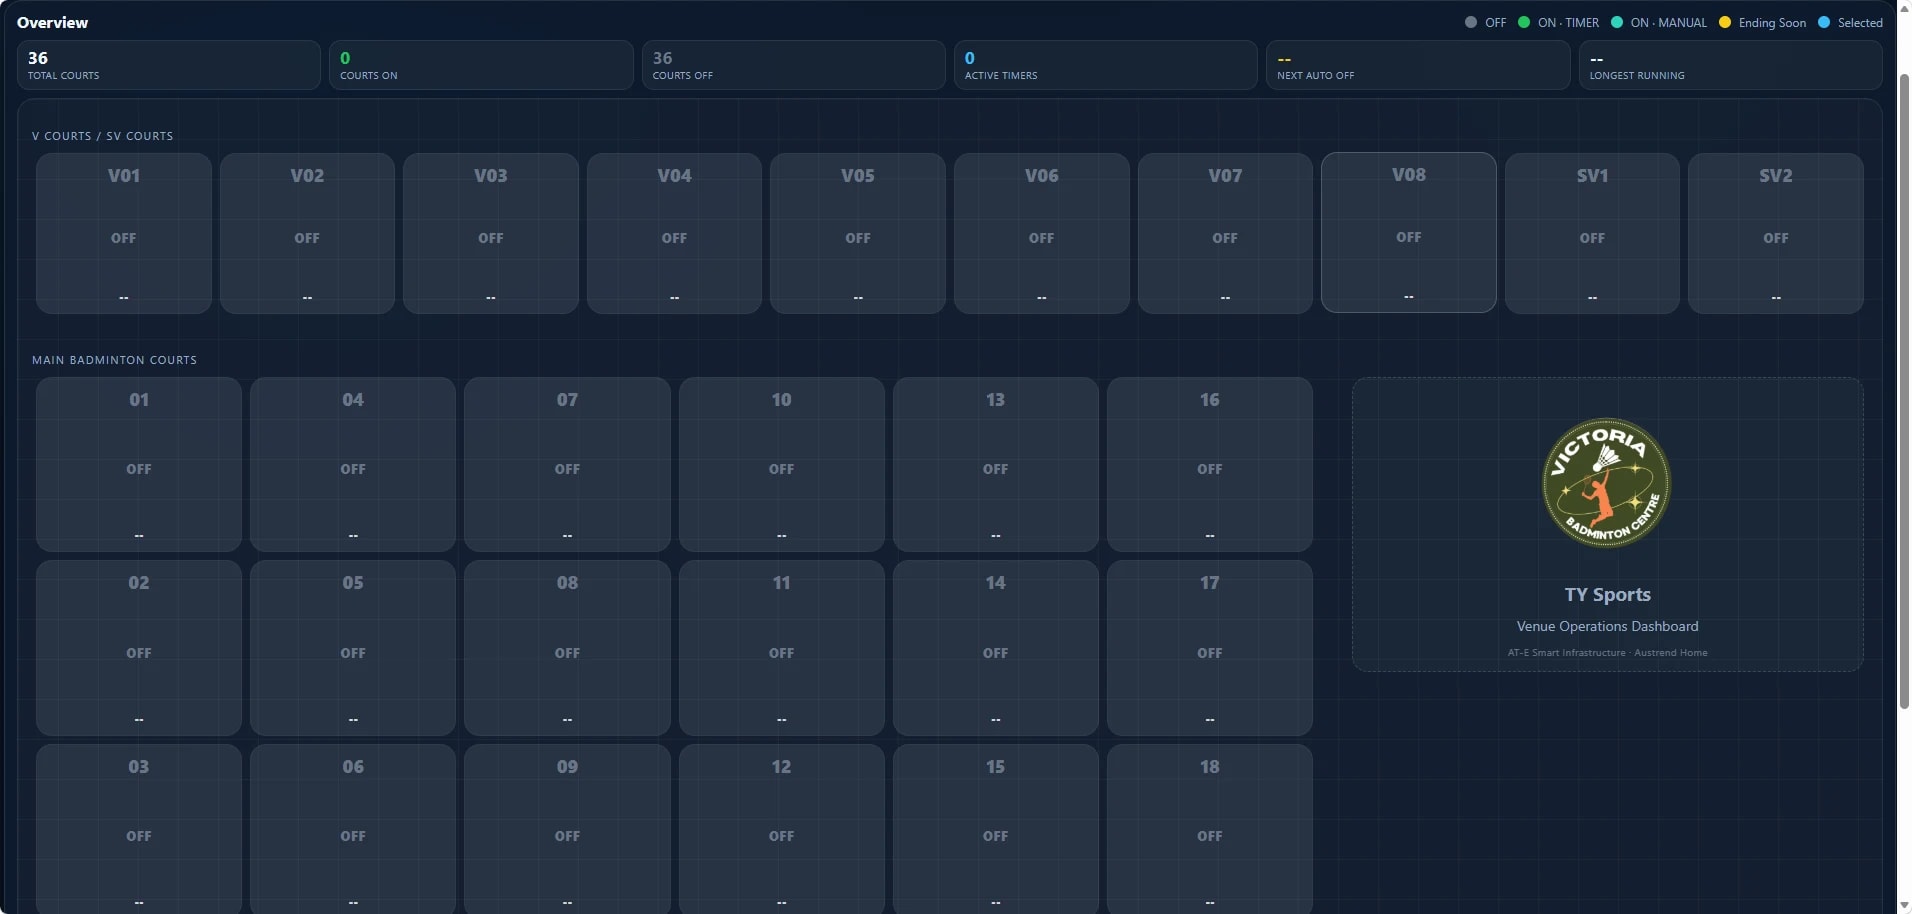Pick main badminton court 17
Viewport: 1912px width, 914px height.
1210,648
